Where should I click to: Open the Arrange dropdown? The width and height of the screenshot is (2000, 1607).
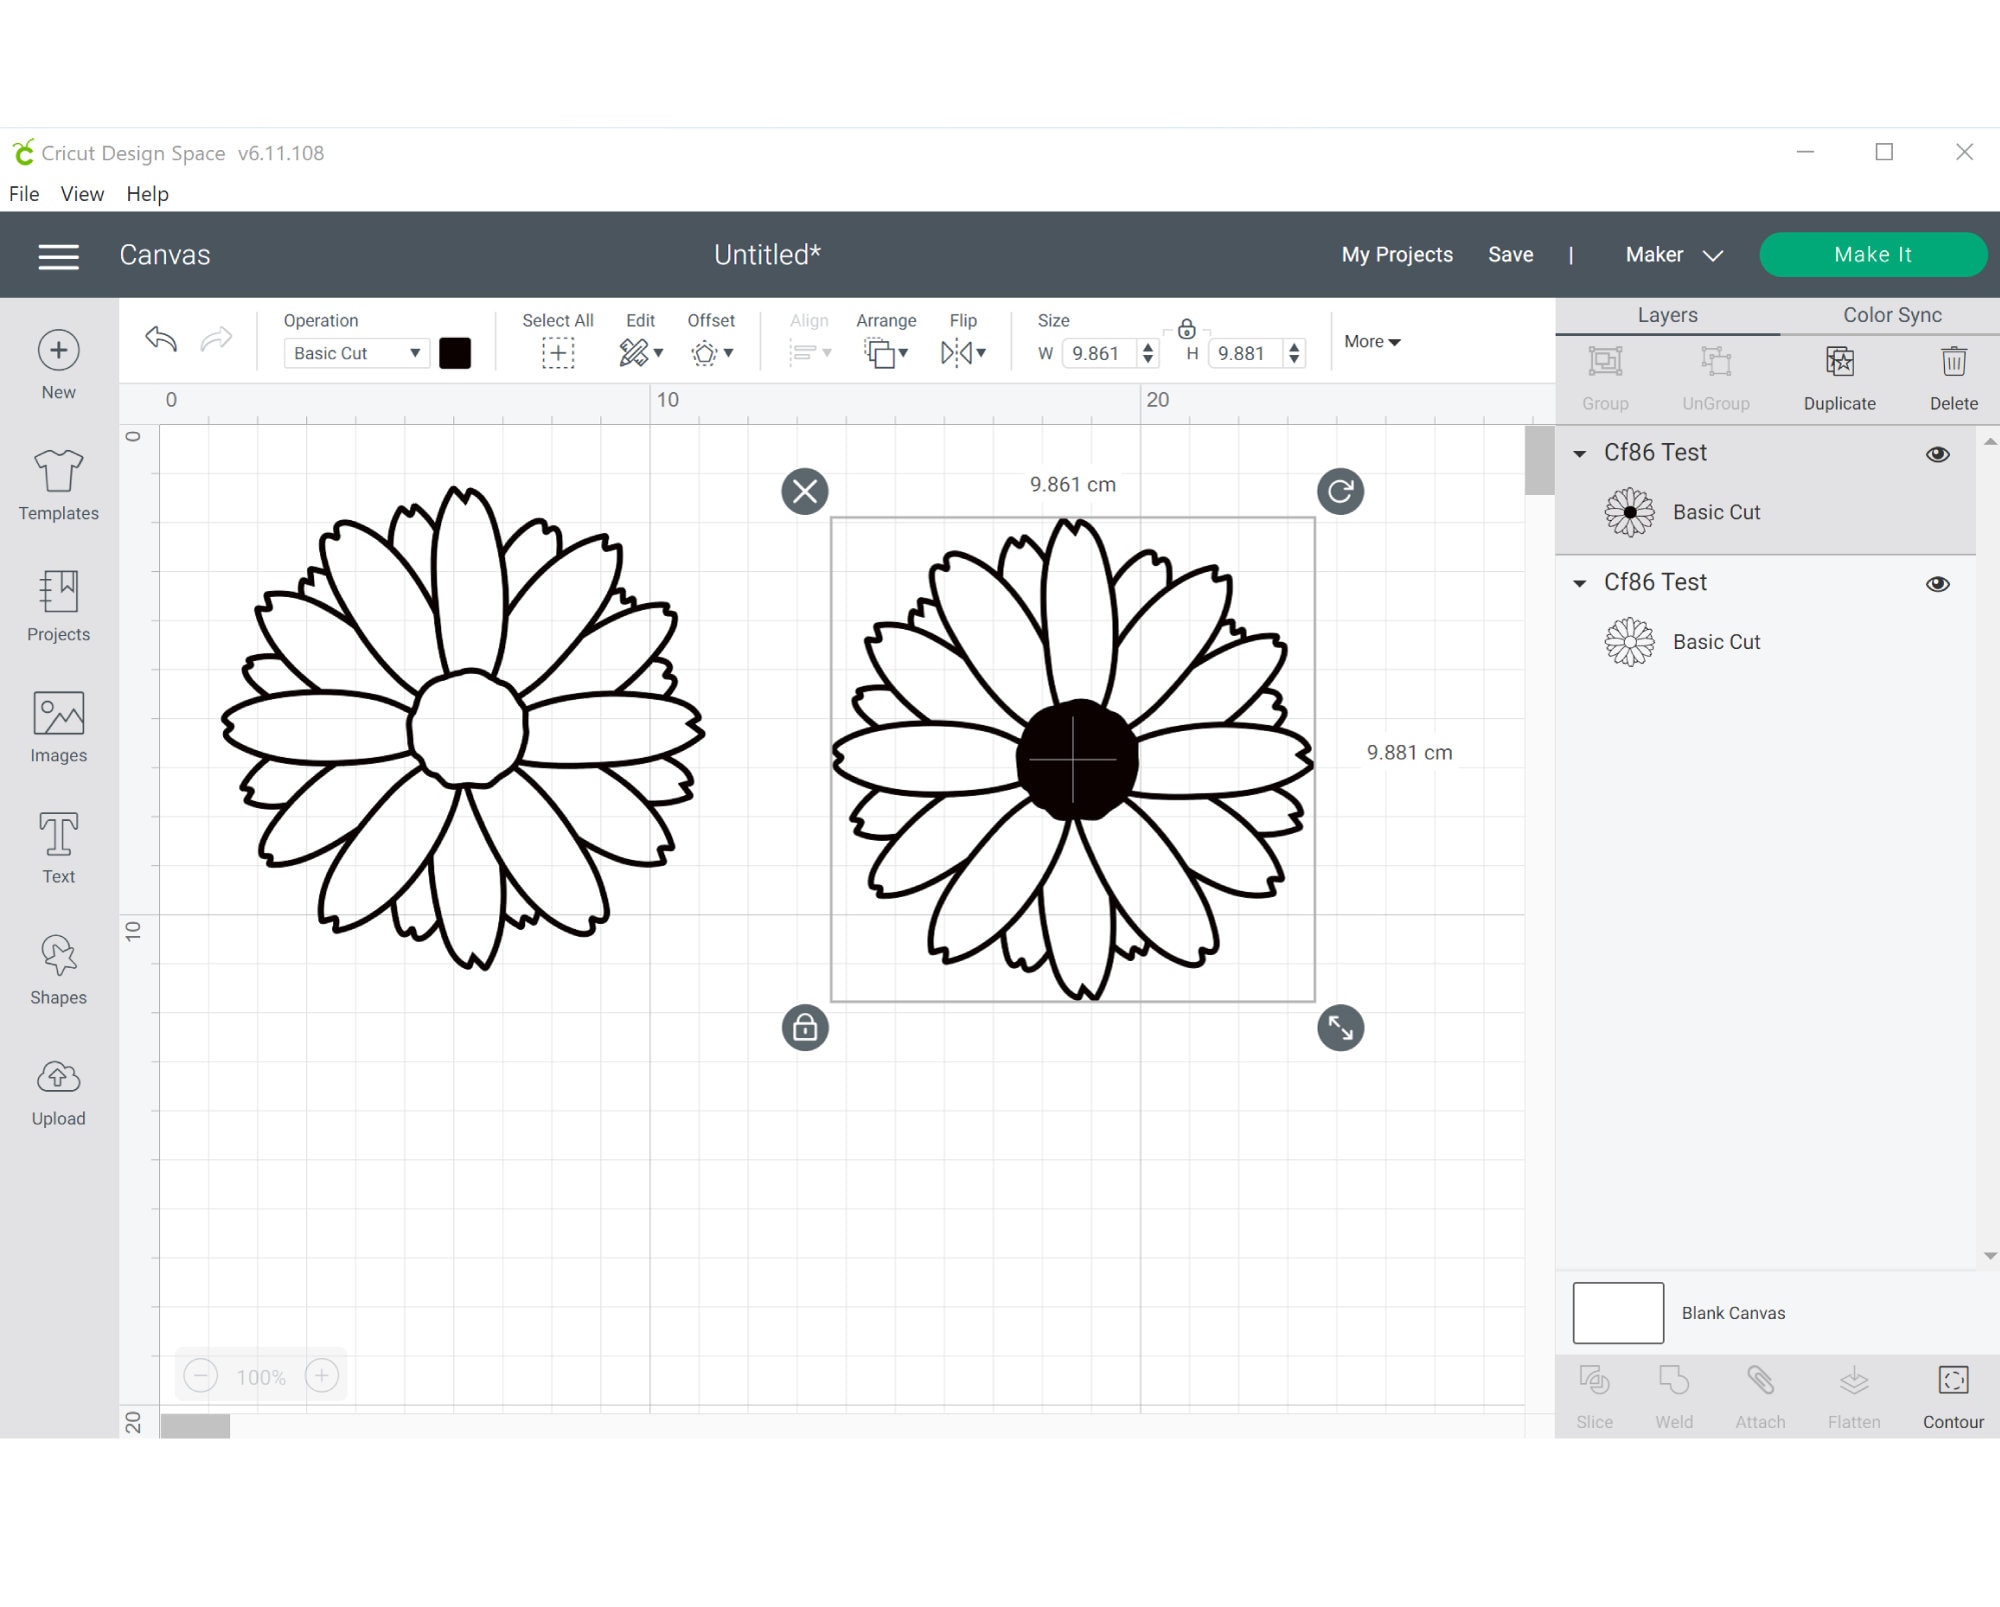[x=885, y=353]
